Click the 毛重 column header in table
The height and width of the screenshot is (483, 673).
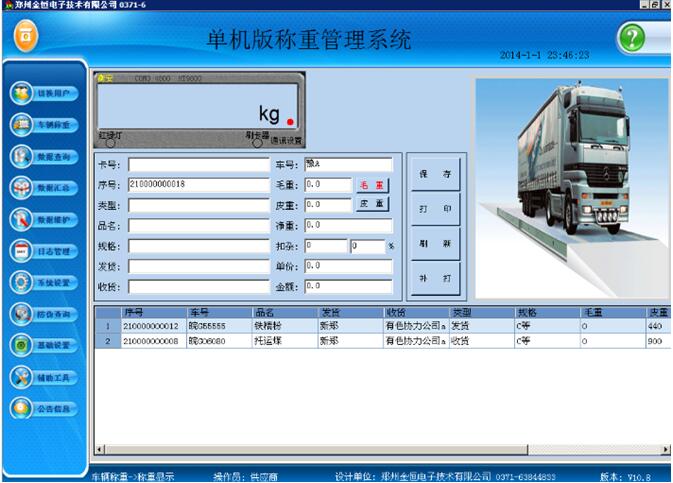(613, 312)
